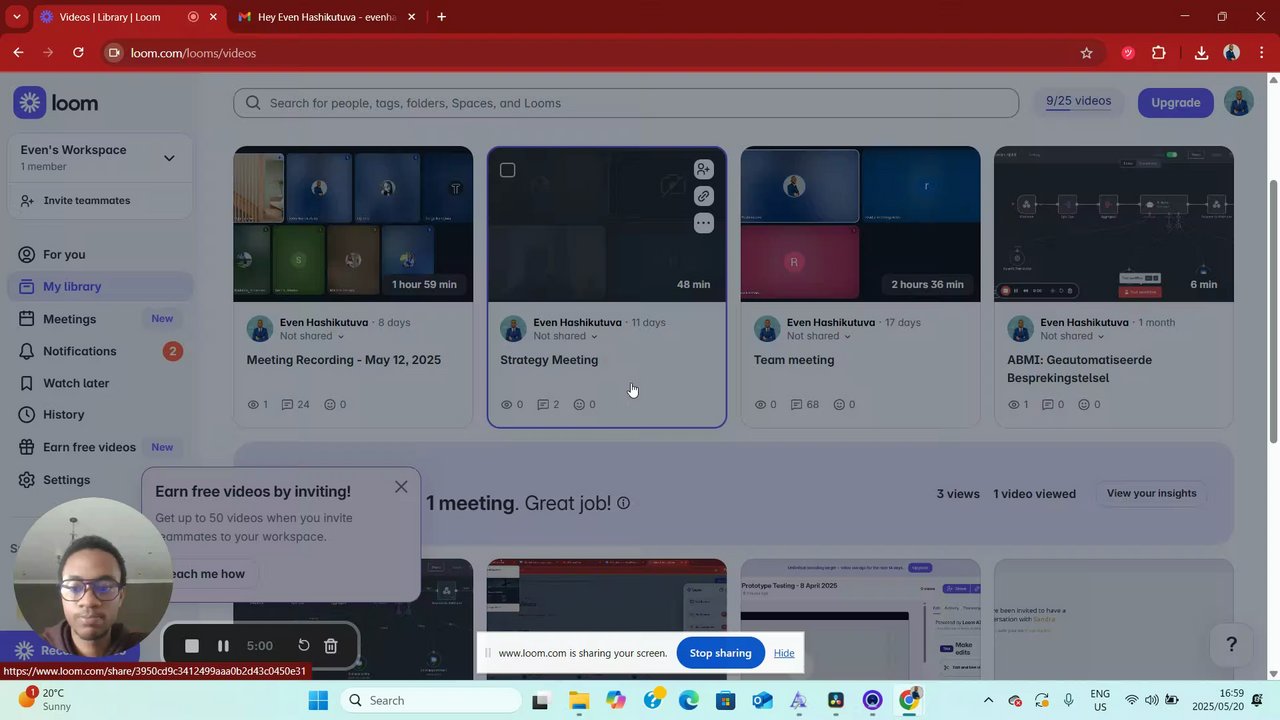Bookmark this page with the star icon

click(x=1087, y=53)
